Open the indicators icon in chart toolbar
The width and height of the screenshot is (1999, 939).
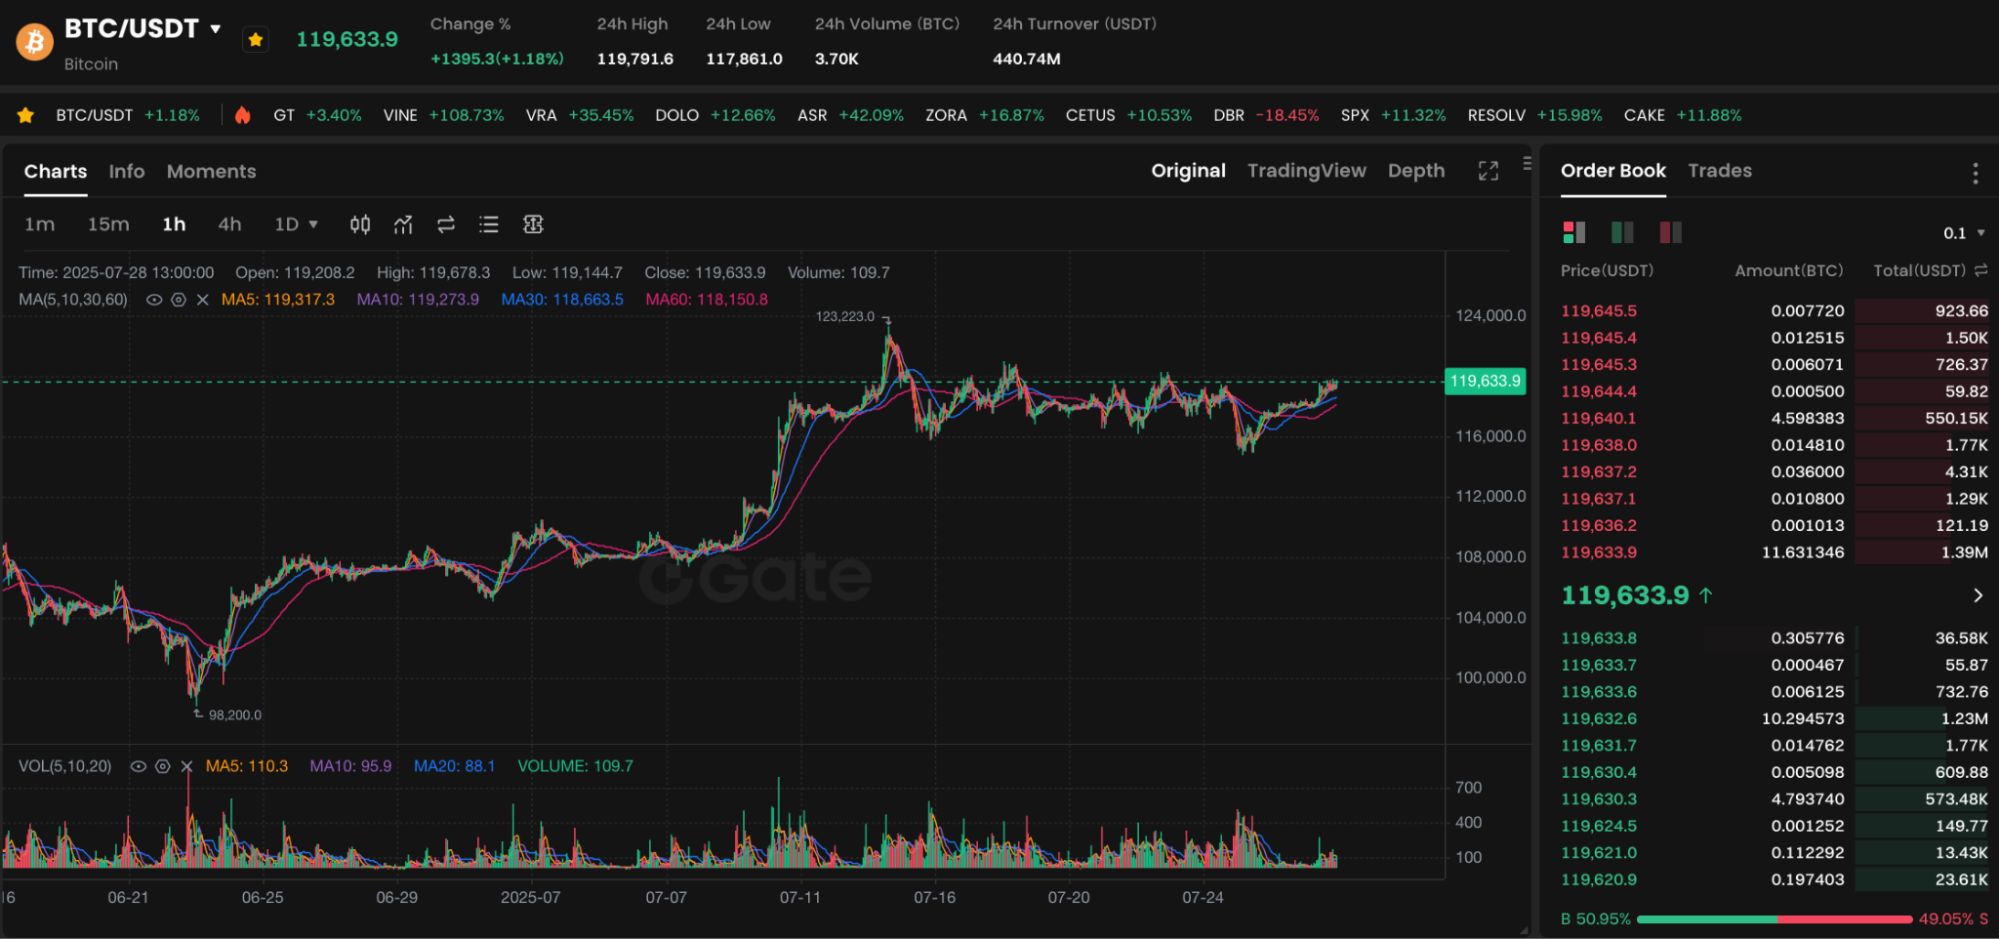[x=403, y=224]
